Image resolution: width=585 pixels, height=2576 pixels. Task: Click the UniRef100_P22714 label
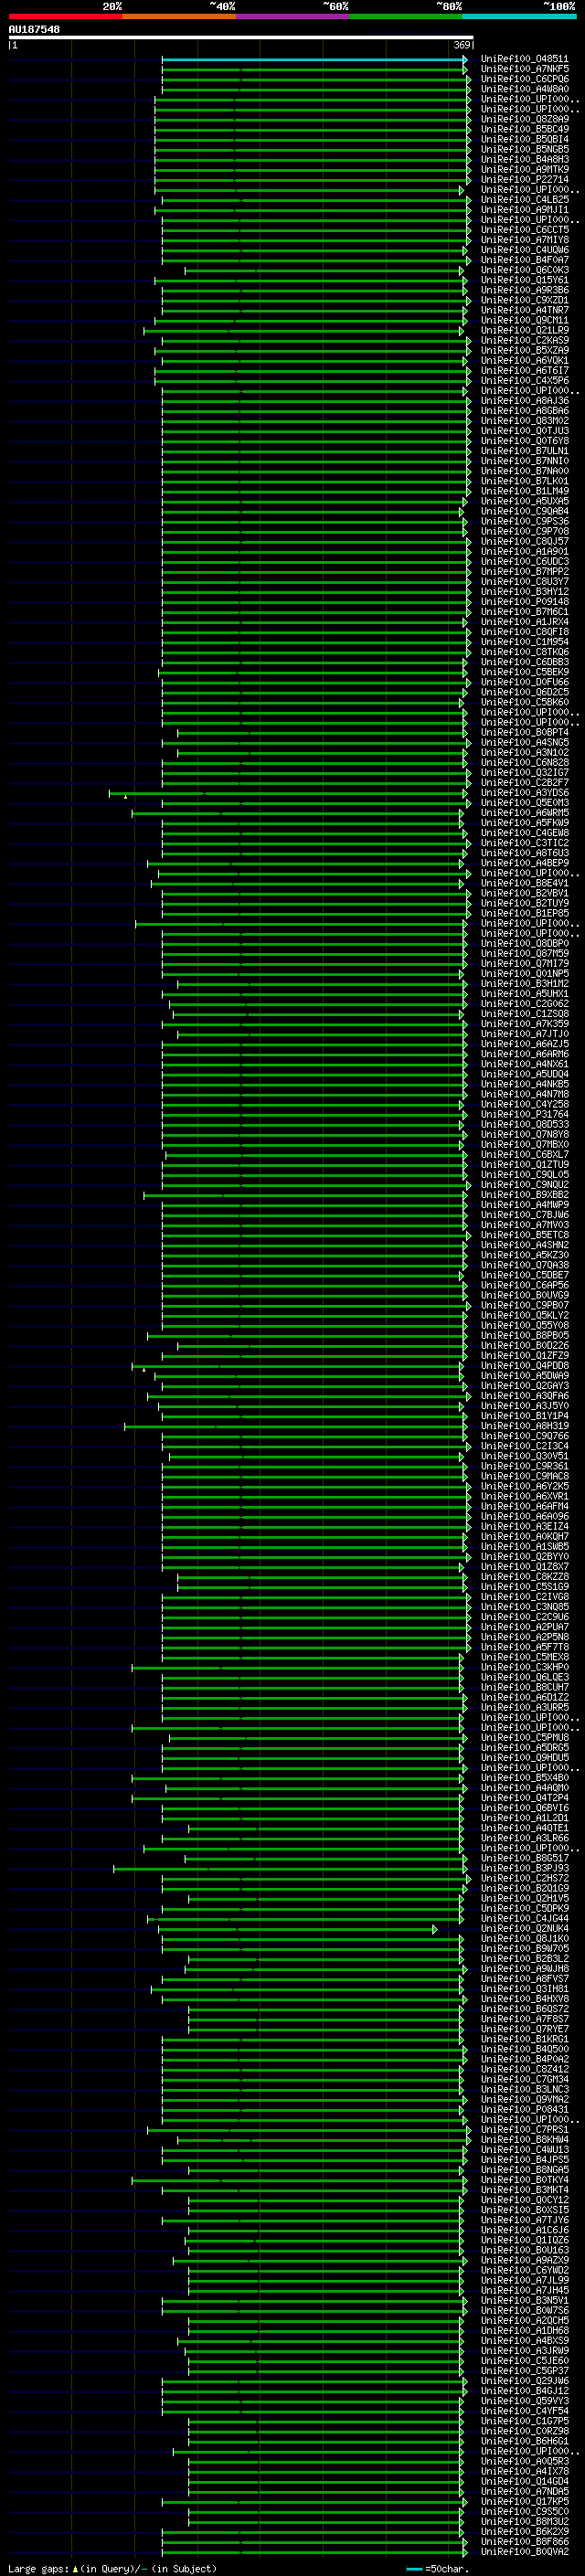pos(524,180)
